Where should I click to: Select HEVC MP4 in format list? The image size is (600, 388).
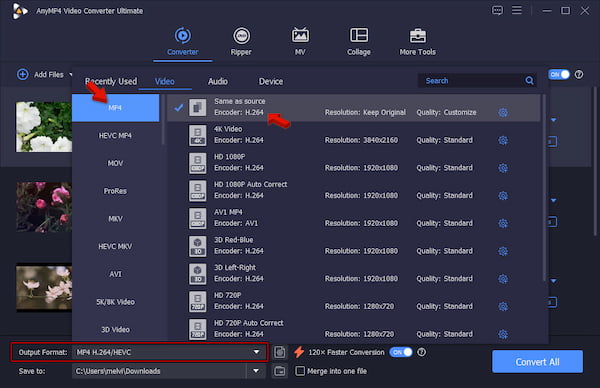(x=115, y=135)
